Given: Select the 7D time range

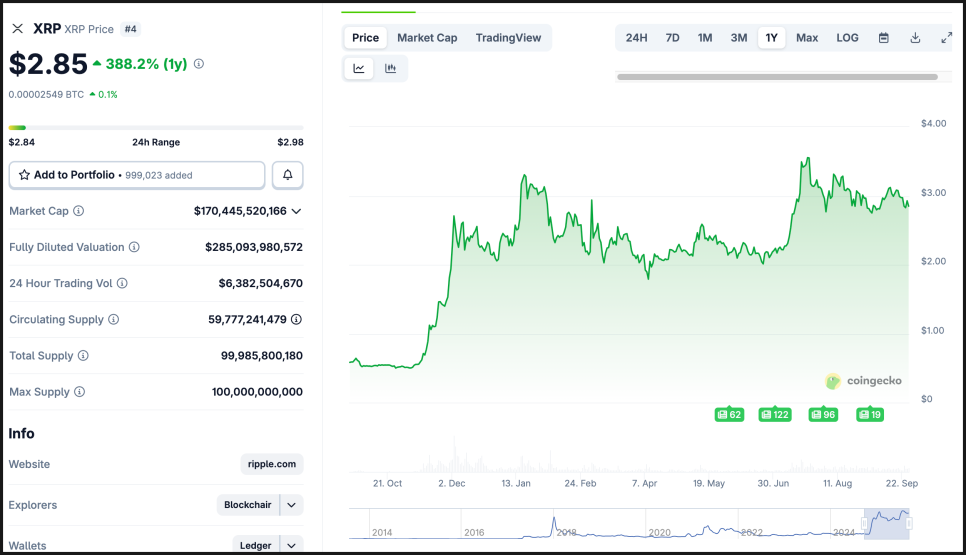Looking at the screenshot, I should click(672, 38).
